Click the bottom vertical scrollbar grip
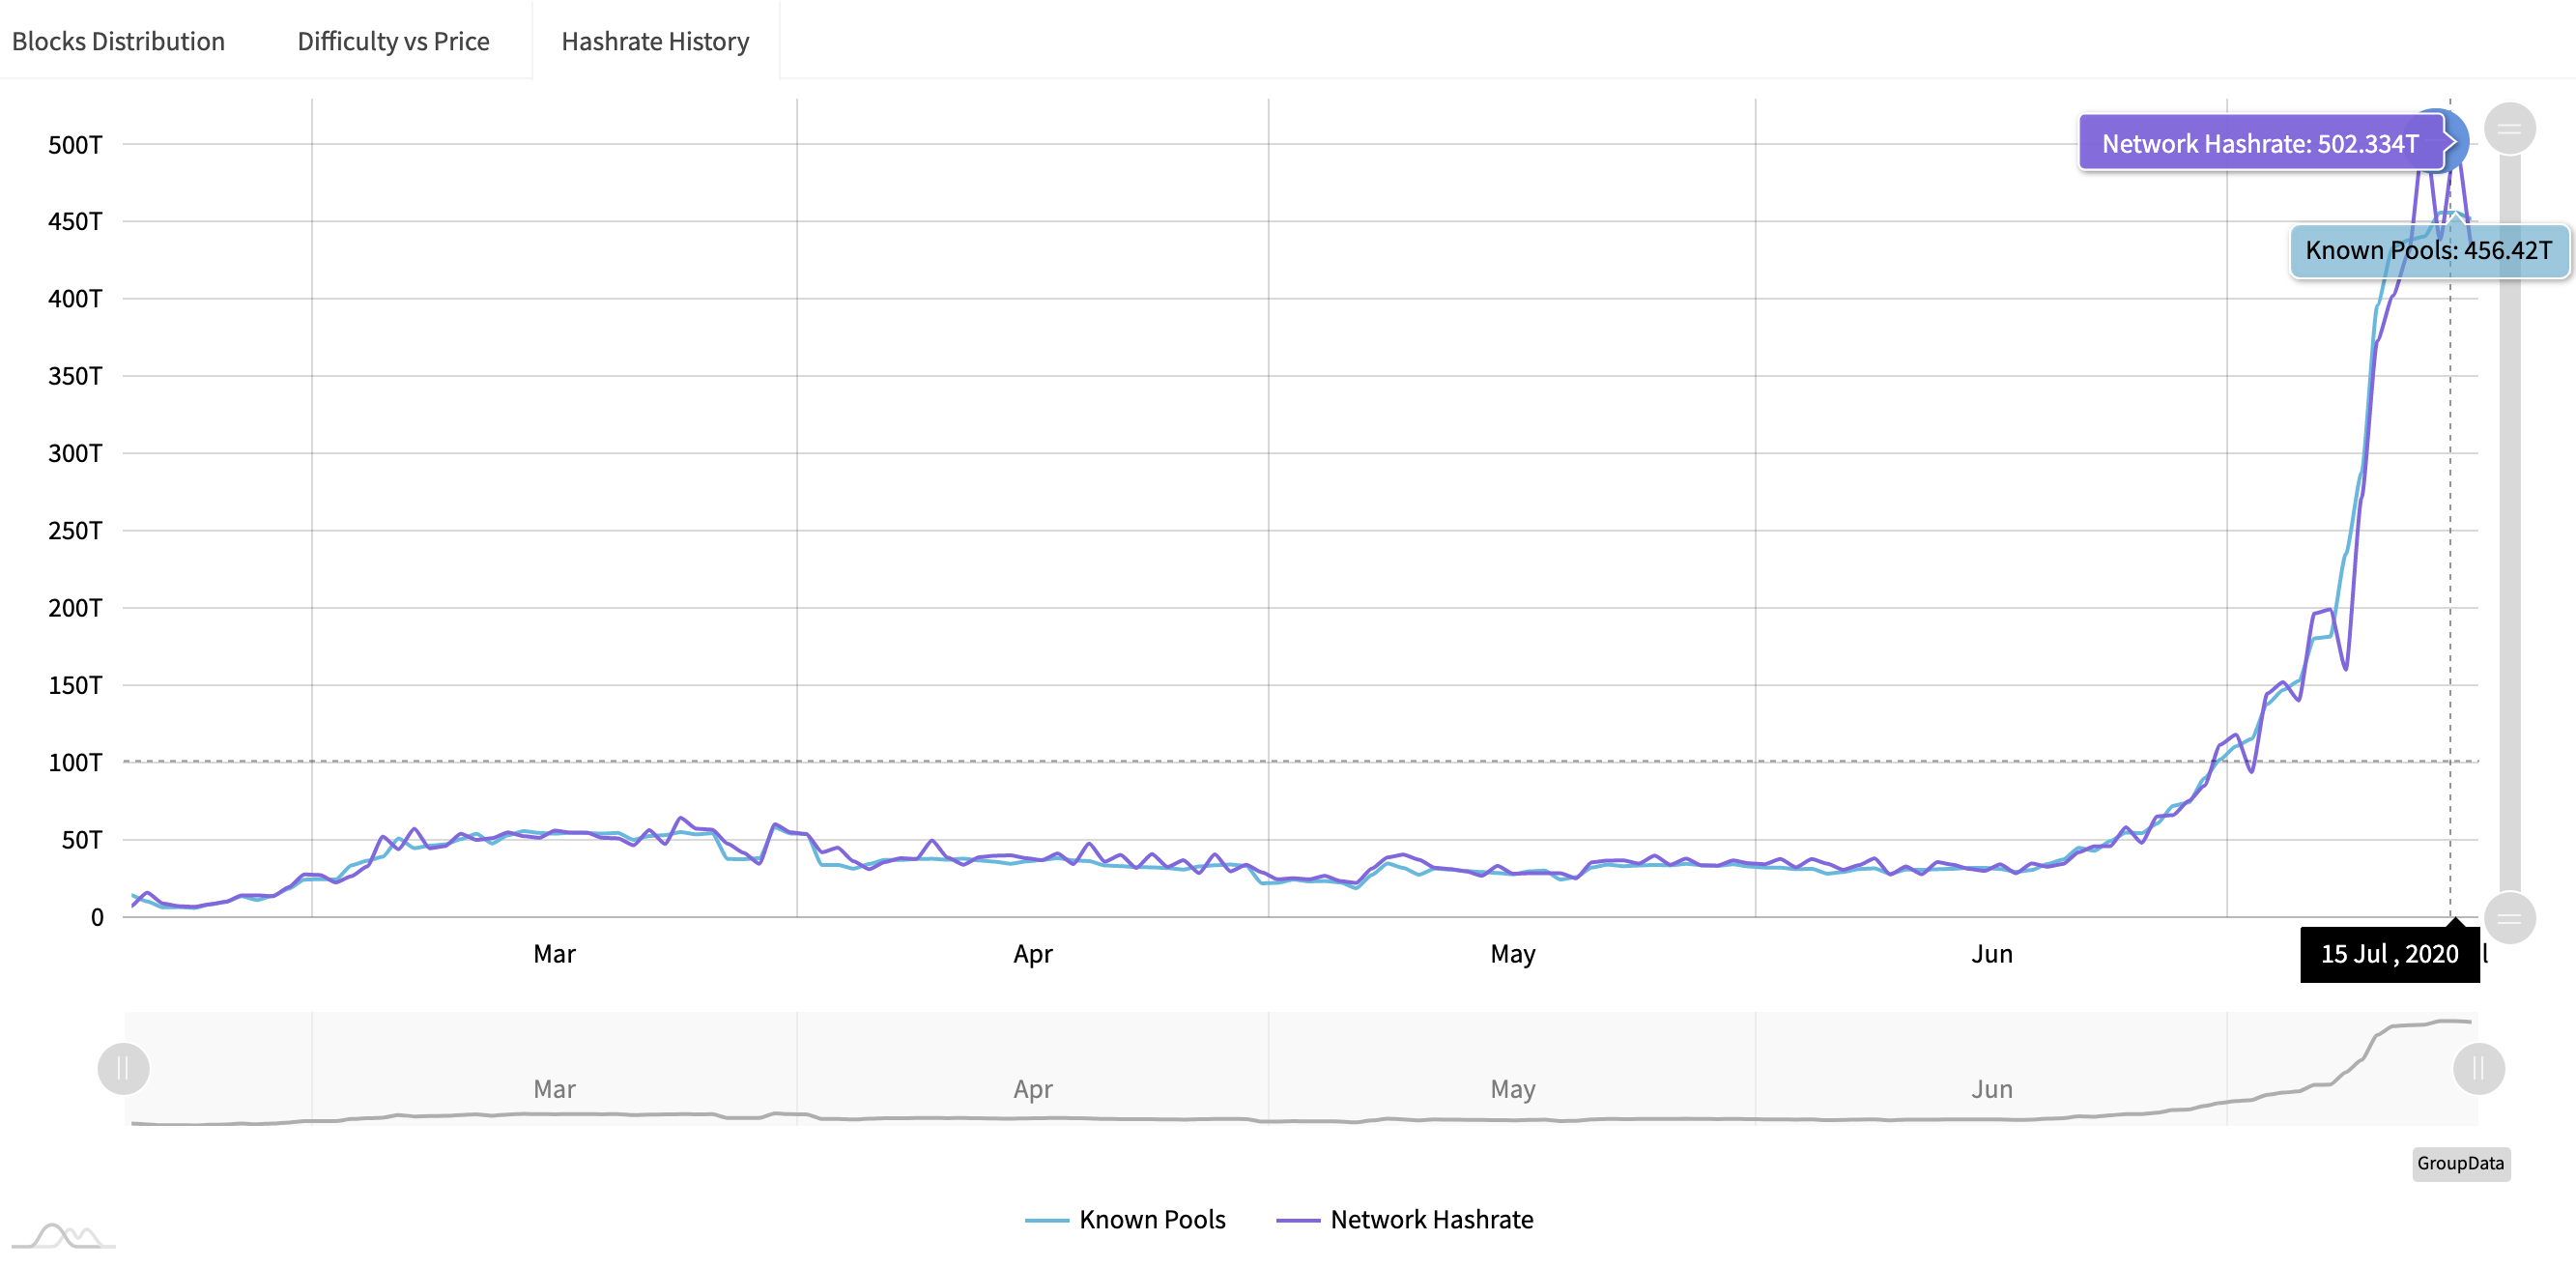 coord(2509,917)
